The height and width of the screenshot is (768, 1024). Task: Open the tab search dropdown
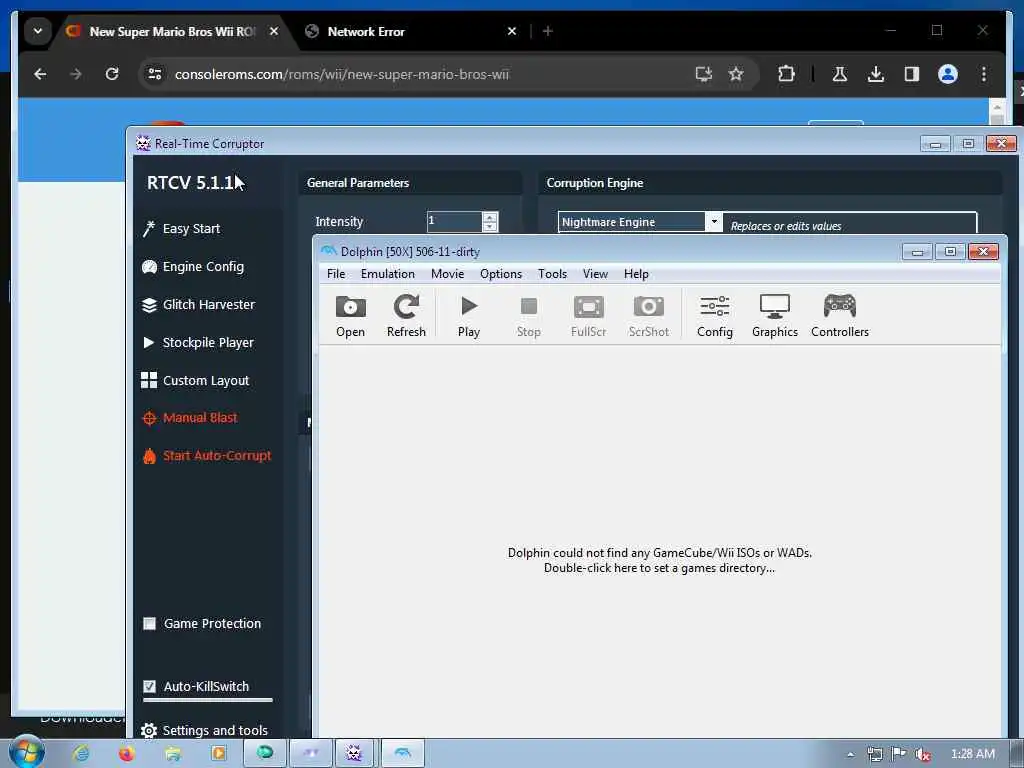click(x=38, y=31)
